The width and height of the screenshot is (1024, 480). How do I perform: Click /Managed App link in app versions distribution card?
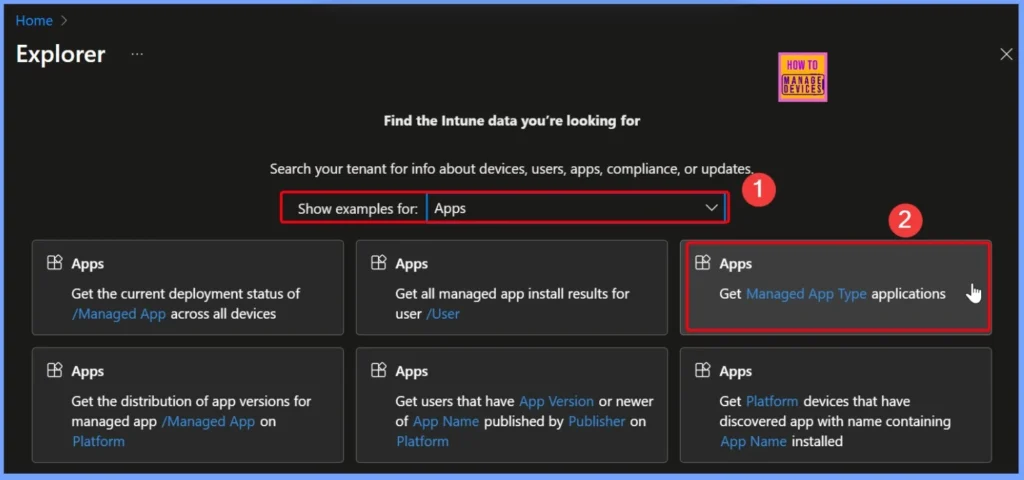[x=208, y=421]
